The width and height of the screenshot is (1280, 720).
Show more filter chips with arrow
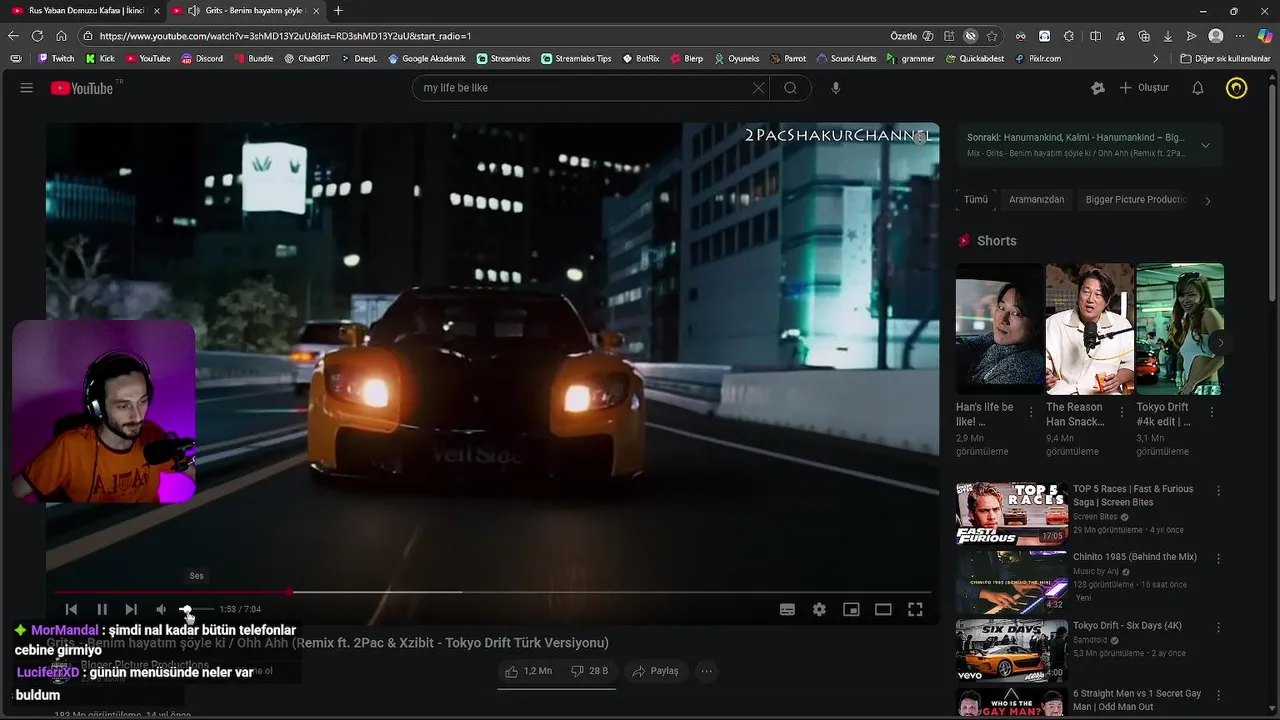pos(1207,201)
